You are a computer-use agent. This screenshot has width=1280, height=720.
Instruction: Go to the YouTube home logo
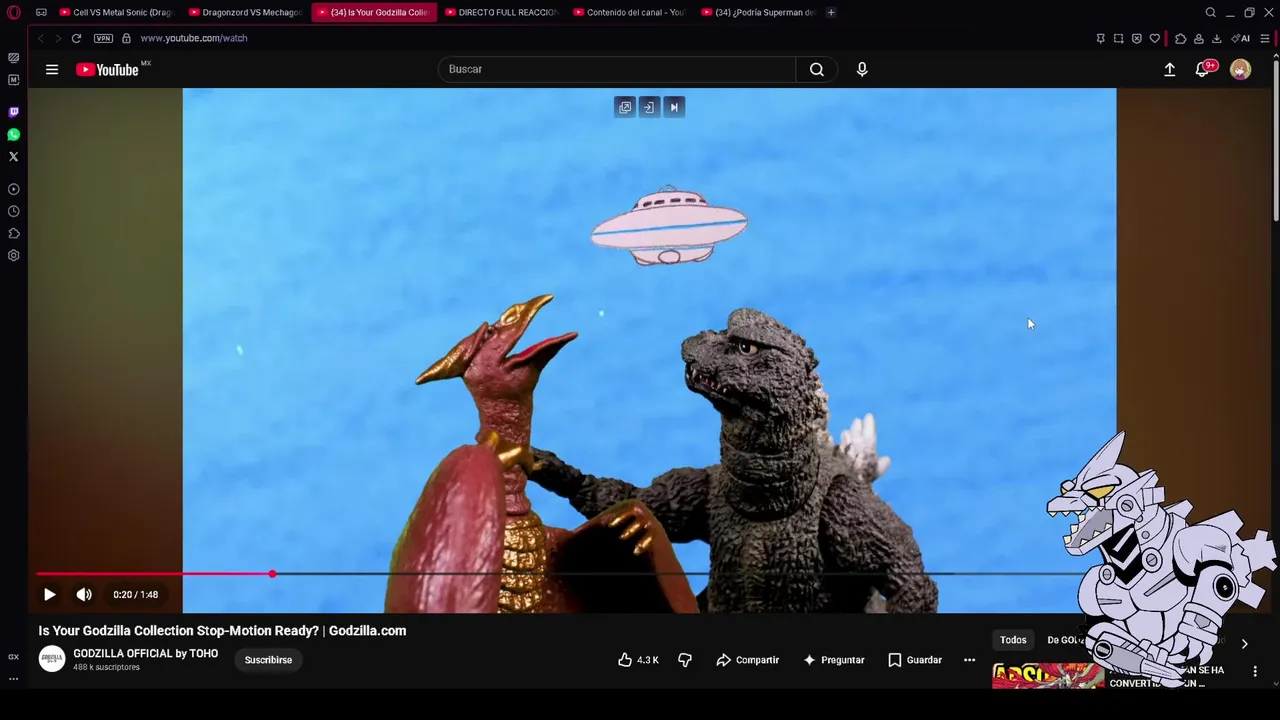(x=107, y=69)
